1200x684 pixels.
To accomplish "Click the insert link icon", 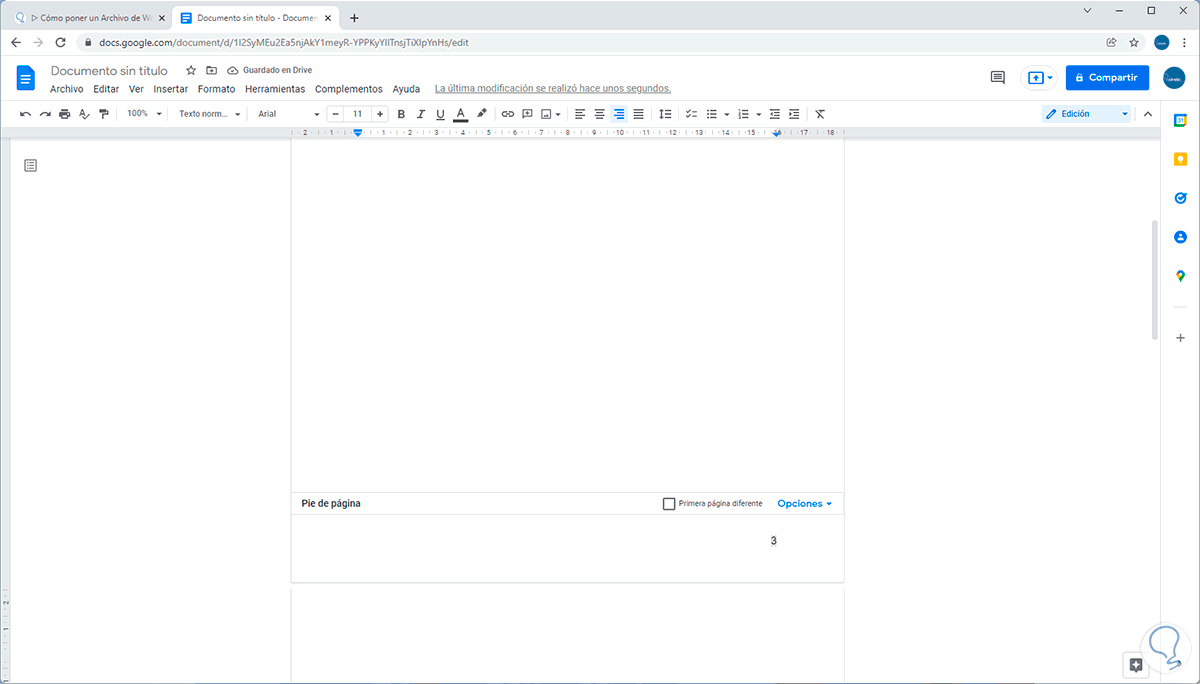I will click(x=508, y=114).
